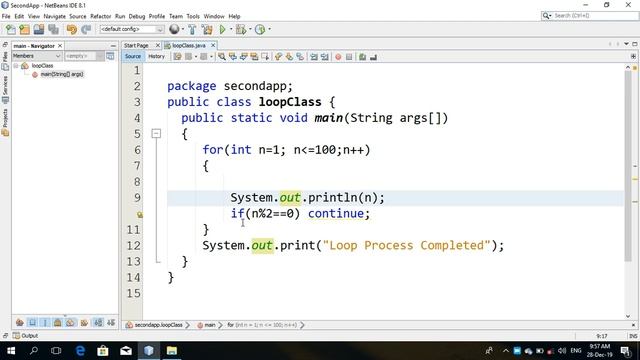
Task: Click the New Project toolbar icon
Action: pos(24,29)
